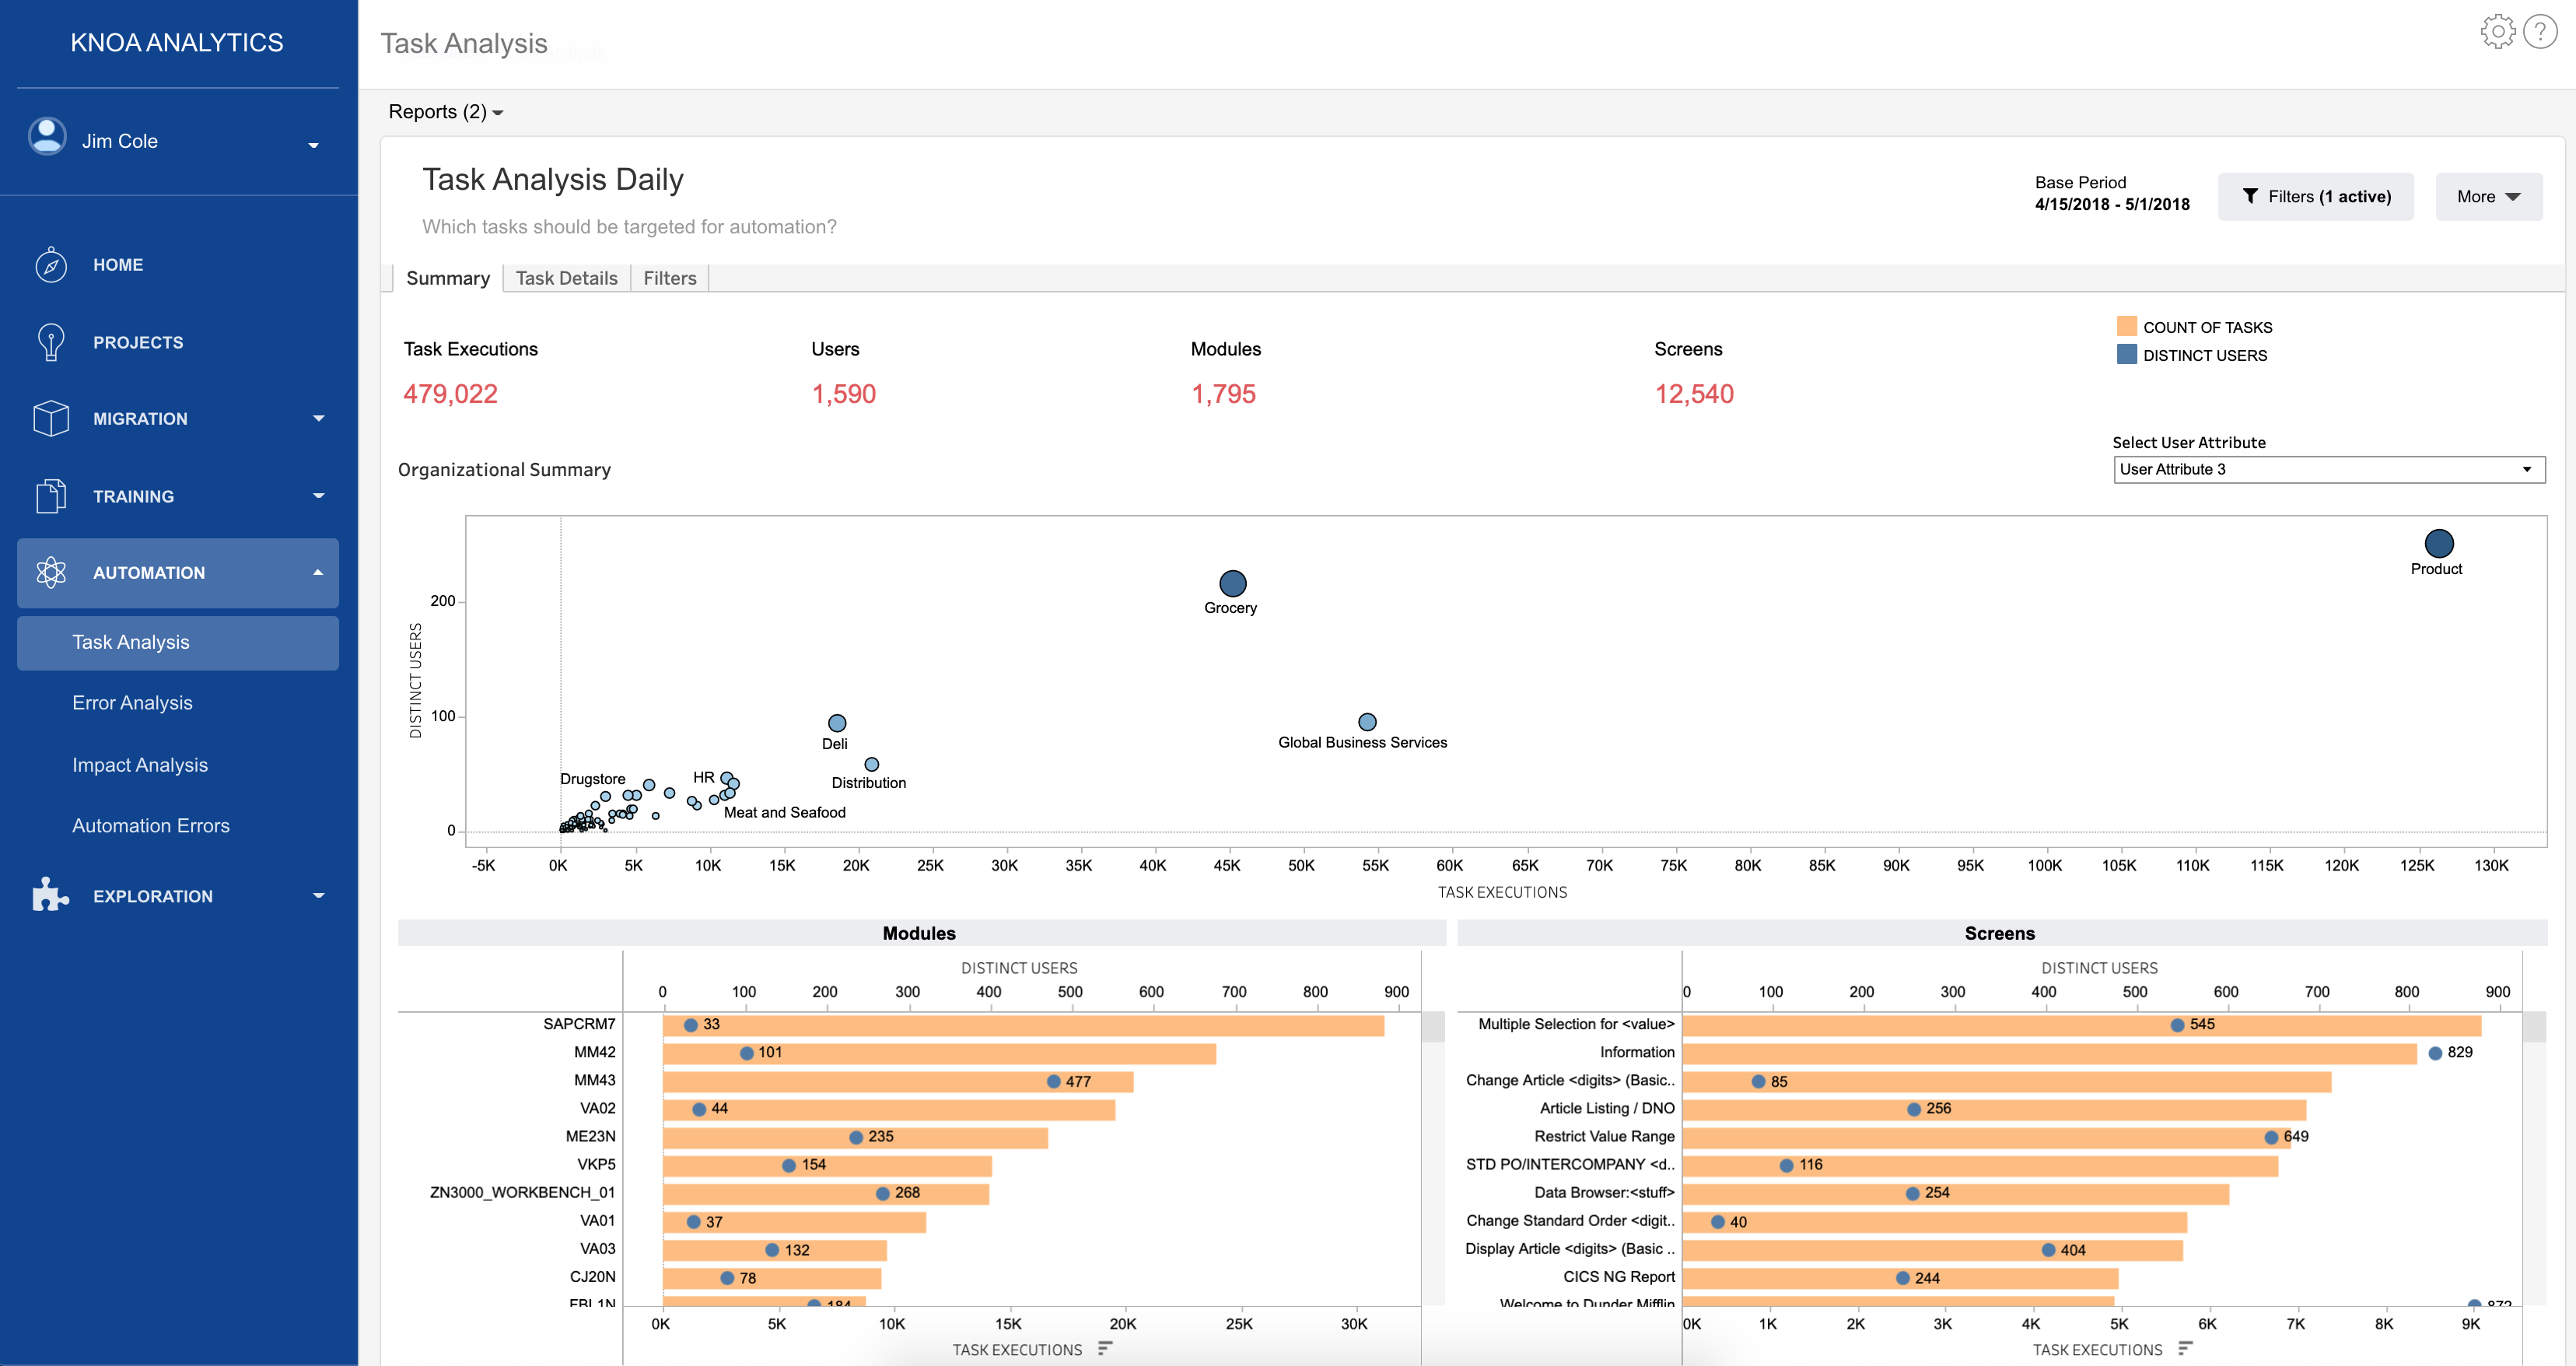The image size is (2576, 1366).
Task: Click the Jim Cole user avatar icon
Action: pyautogui.click(x=47, y=138)
